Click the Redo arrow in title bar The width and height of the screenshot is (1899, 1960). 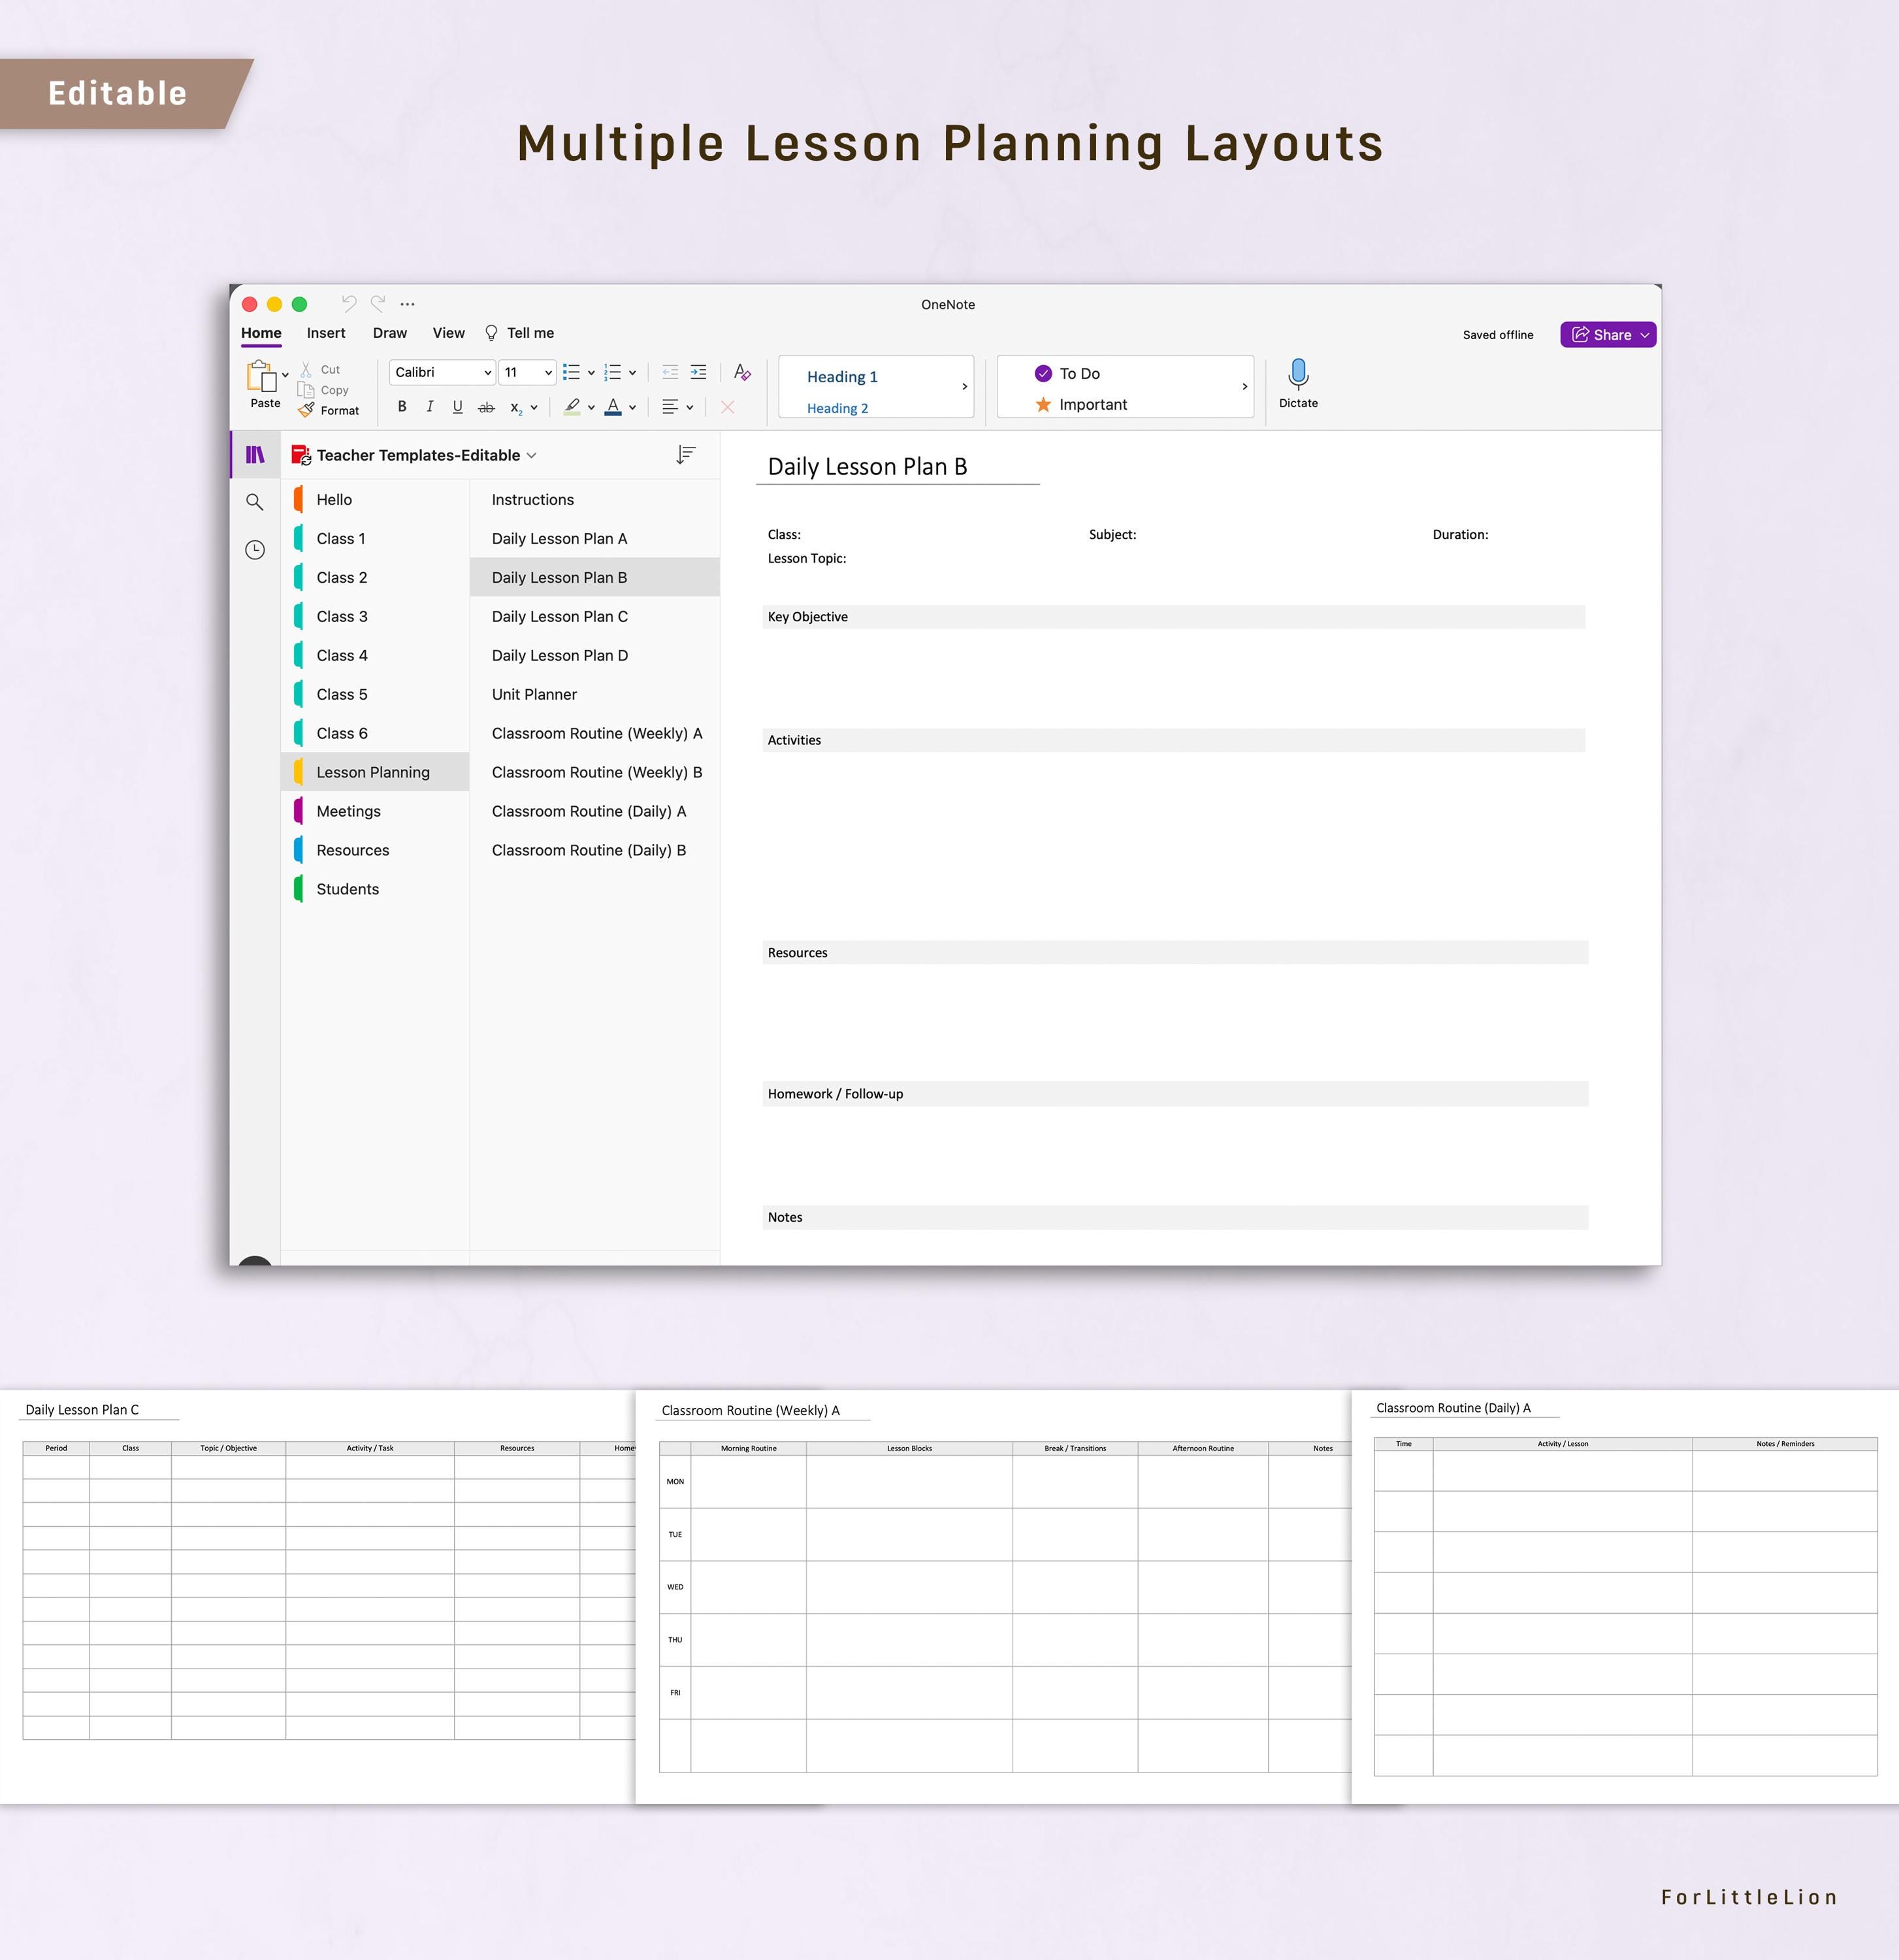point(378,303)
